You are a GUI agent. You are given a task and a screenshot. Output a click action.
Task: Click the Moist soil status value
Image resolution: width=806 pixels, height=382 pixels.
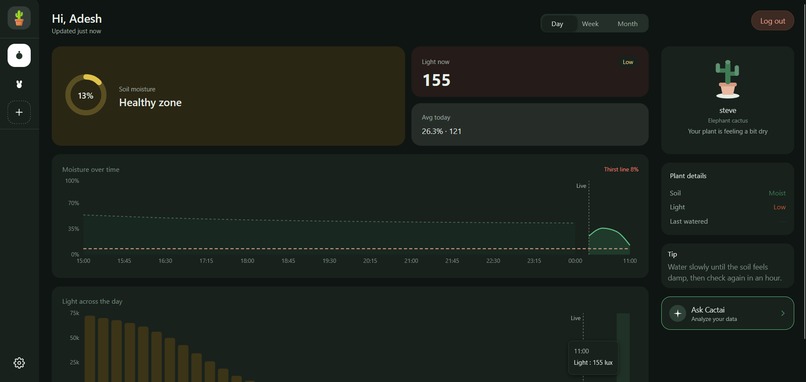point(777,193)
